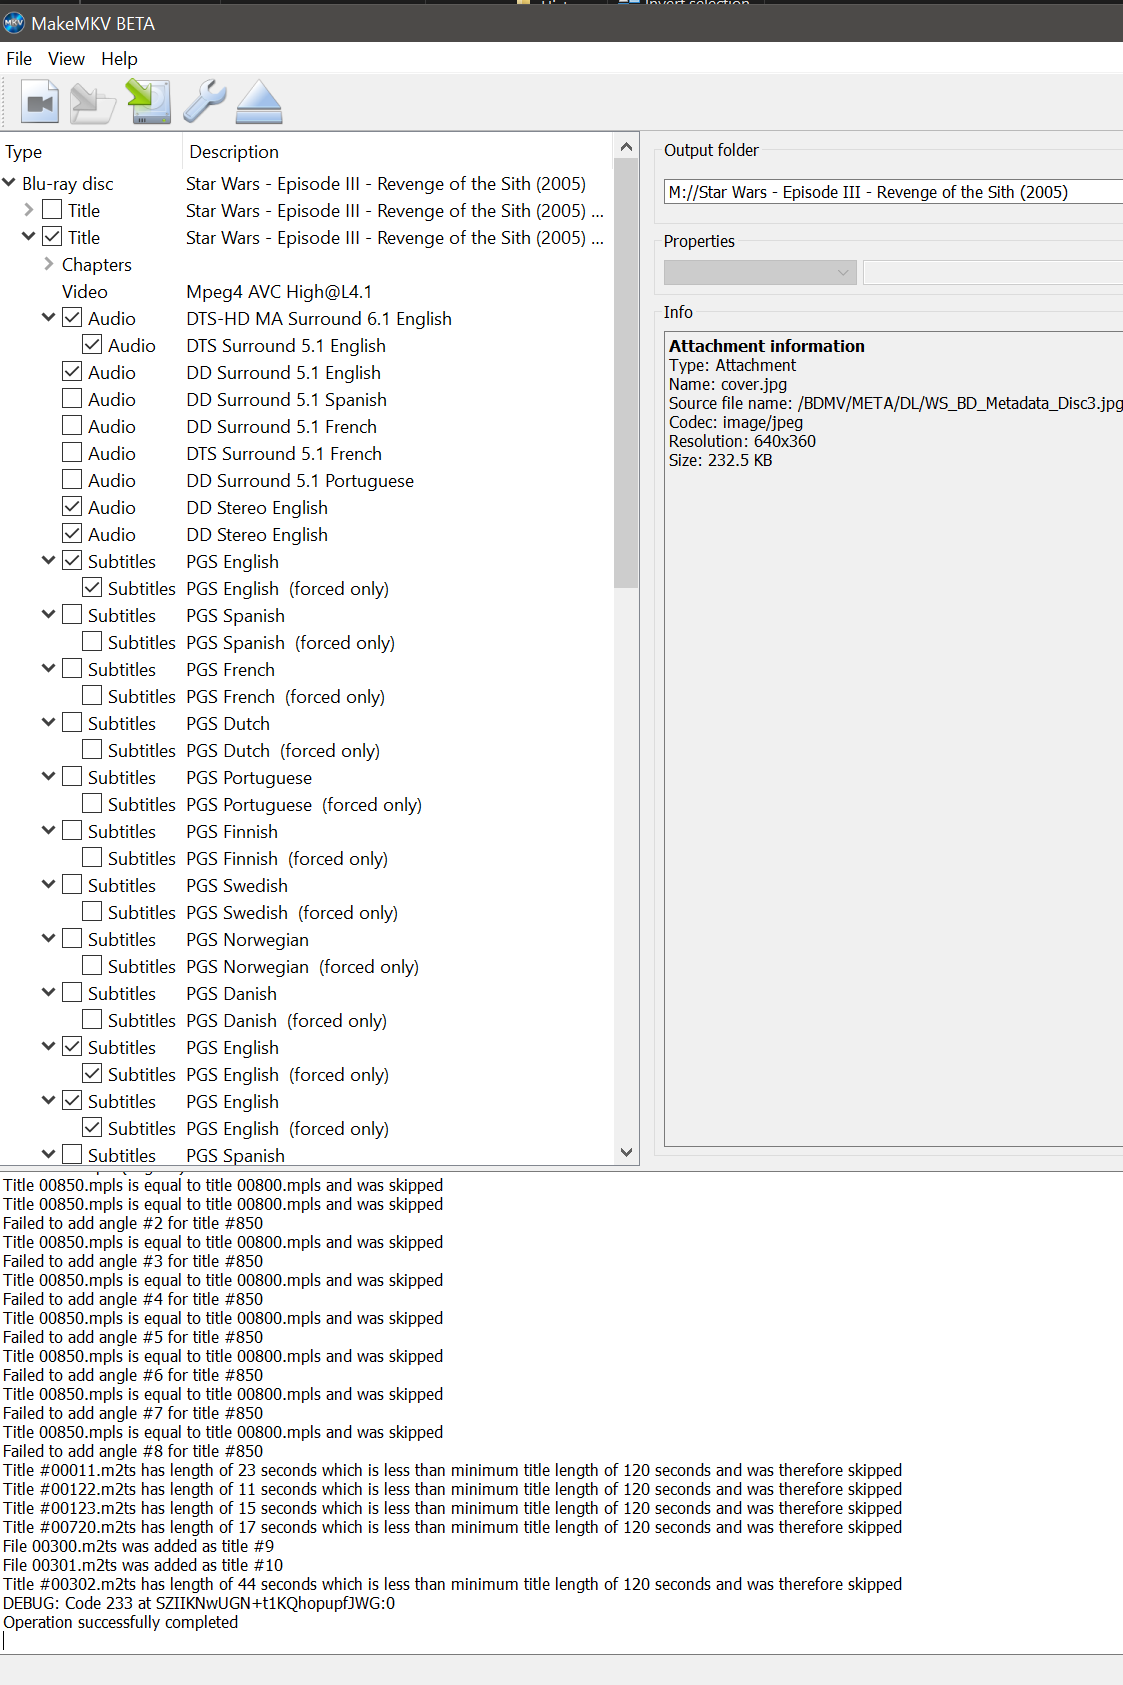
Task: Click the save to hard drive icon
Action: pos(148,102)
